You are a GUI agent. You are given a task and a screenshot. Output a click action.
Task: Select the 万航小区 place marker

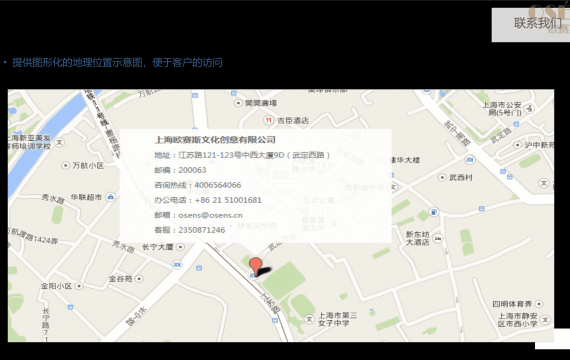(65, 165)
